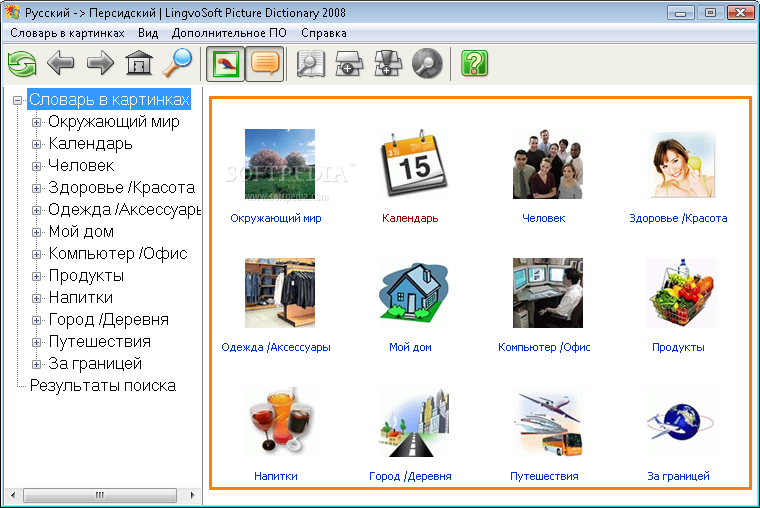Expand the За границей tree node
This screenshot has height=508, width=760.
click(x=36, y=364)
